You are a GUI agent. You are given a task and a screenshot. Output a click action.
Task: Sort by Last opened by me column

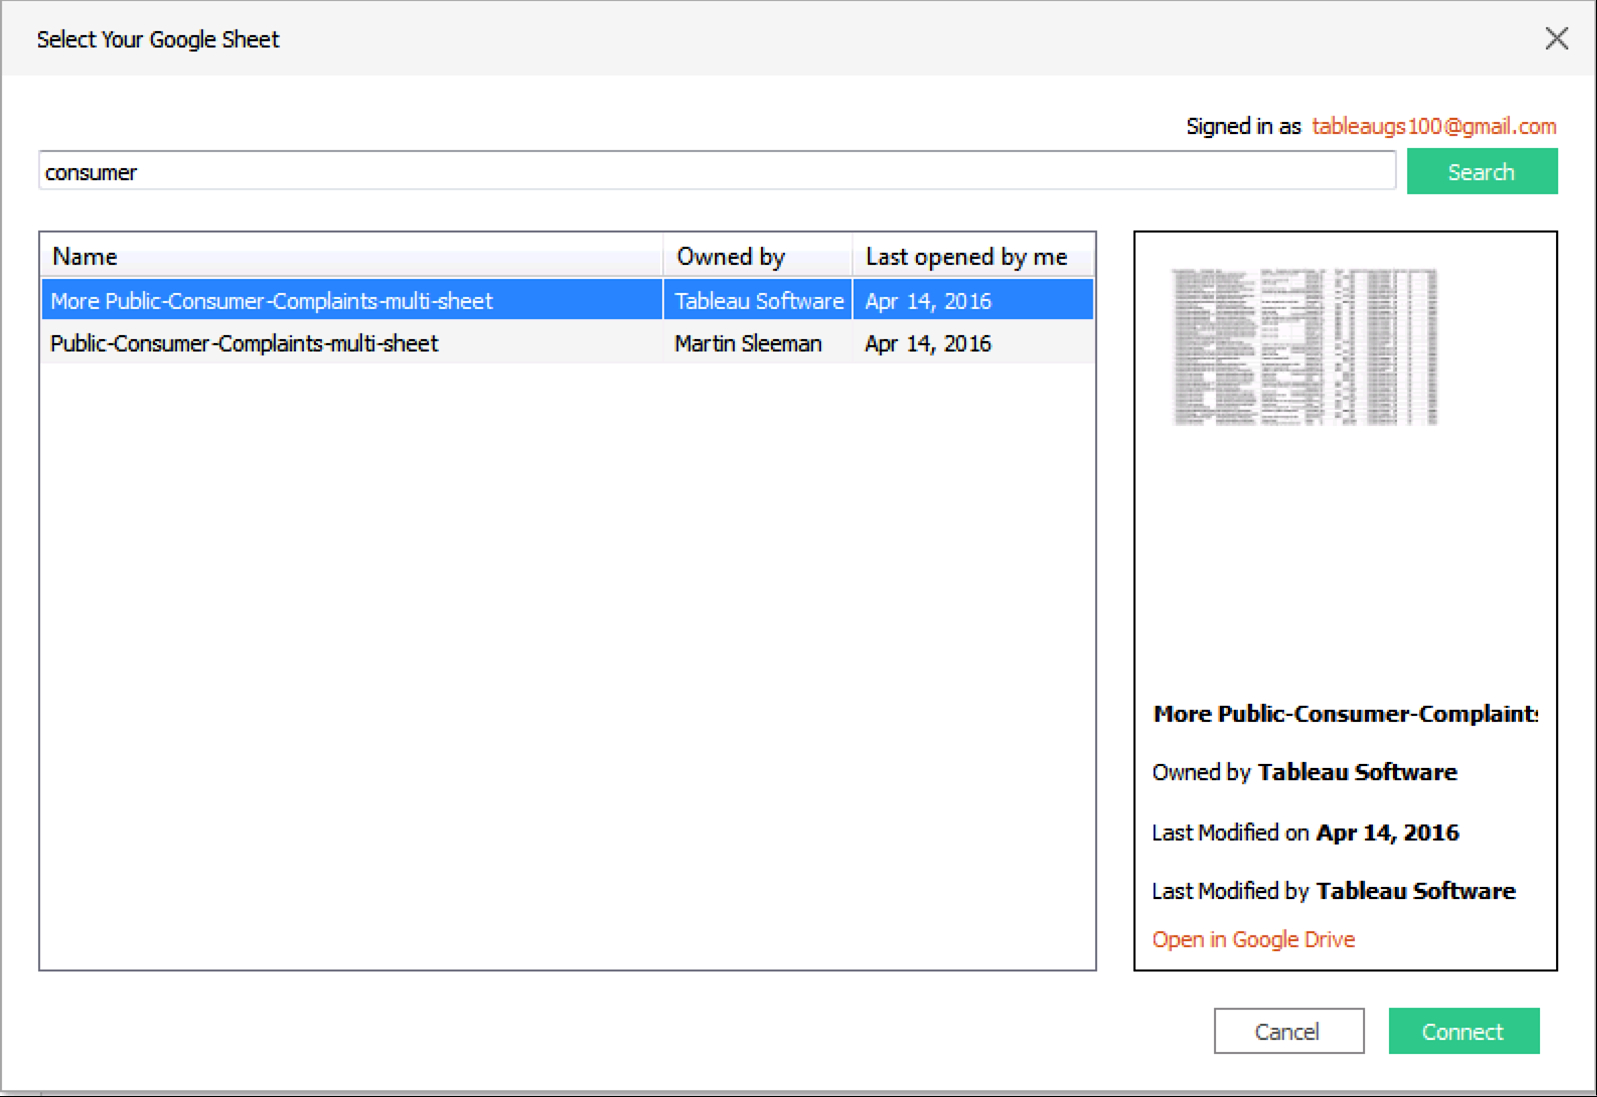click(973, 256)
